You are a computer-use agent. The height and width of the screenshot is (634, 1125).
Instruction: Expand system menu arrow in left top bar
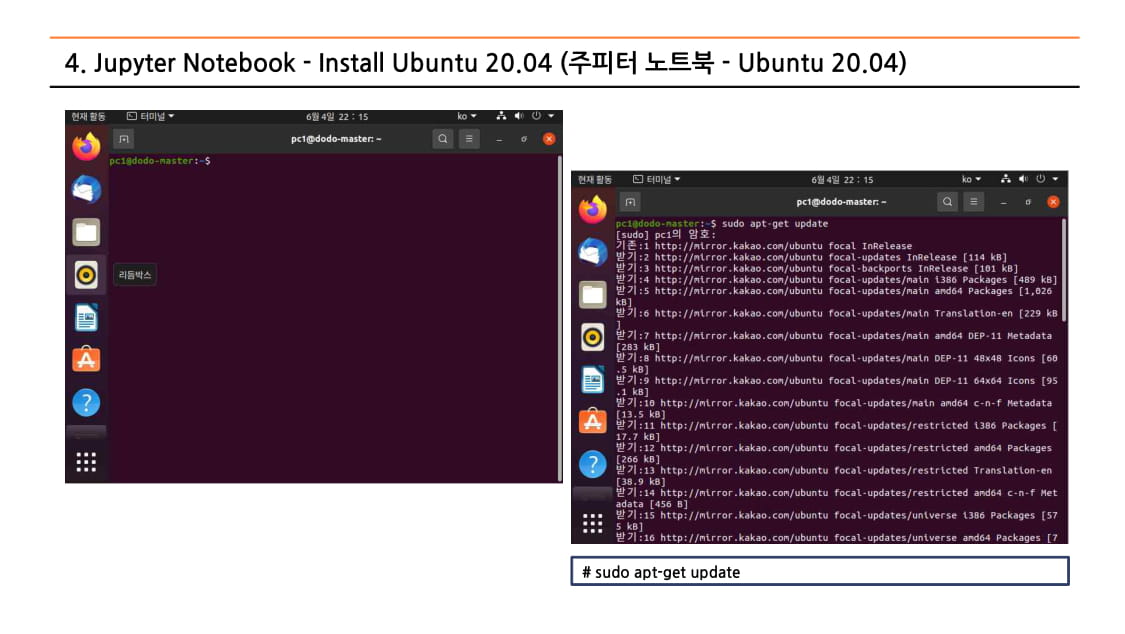pos(552,116)
